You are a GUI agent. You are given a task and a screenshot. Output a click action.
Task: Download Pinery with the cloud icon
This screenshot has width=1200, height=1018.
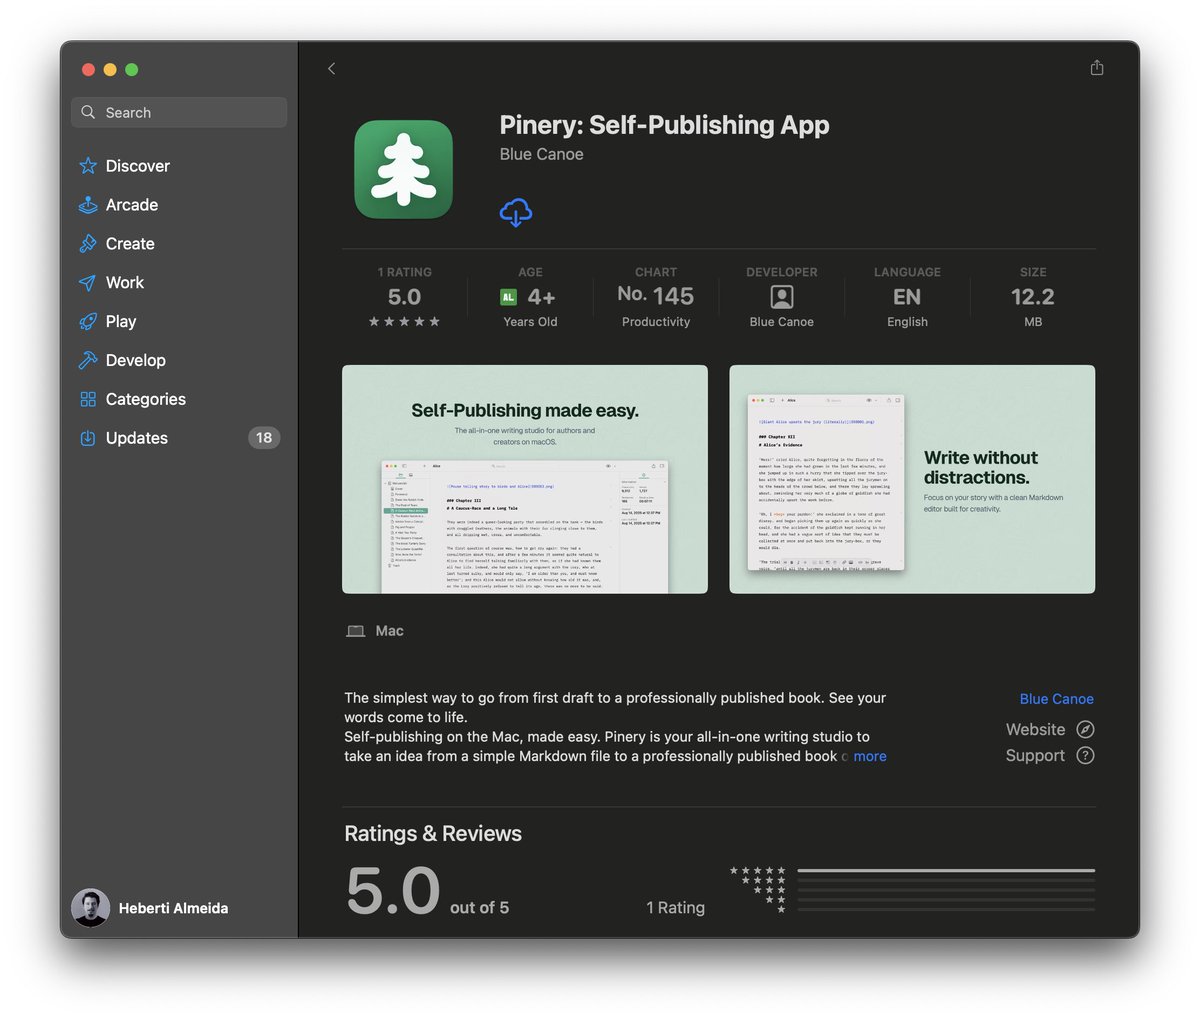[516, 212]
